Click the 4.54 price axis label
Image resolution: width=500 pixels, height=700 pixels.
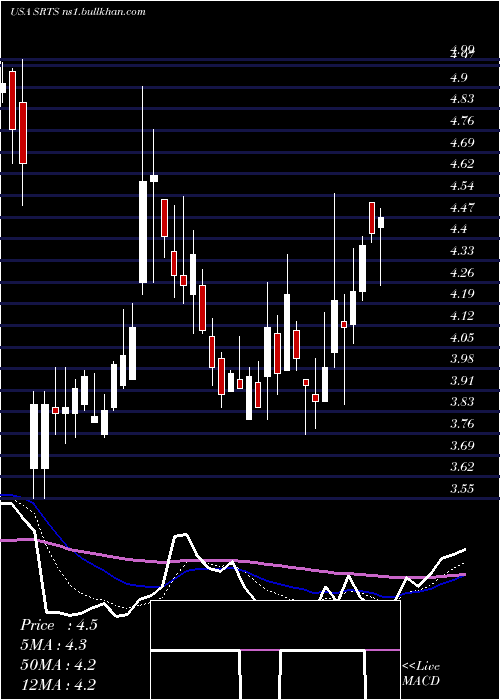click(x=462, y=186)
